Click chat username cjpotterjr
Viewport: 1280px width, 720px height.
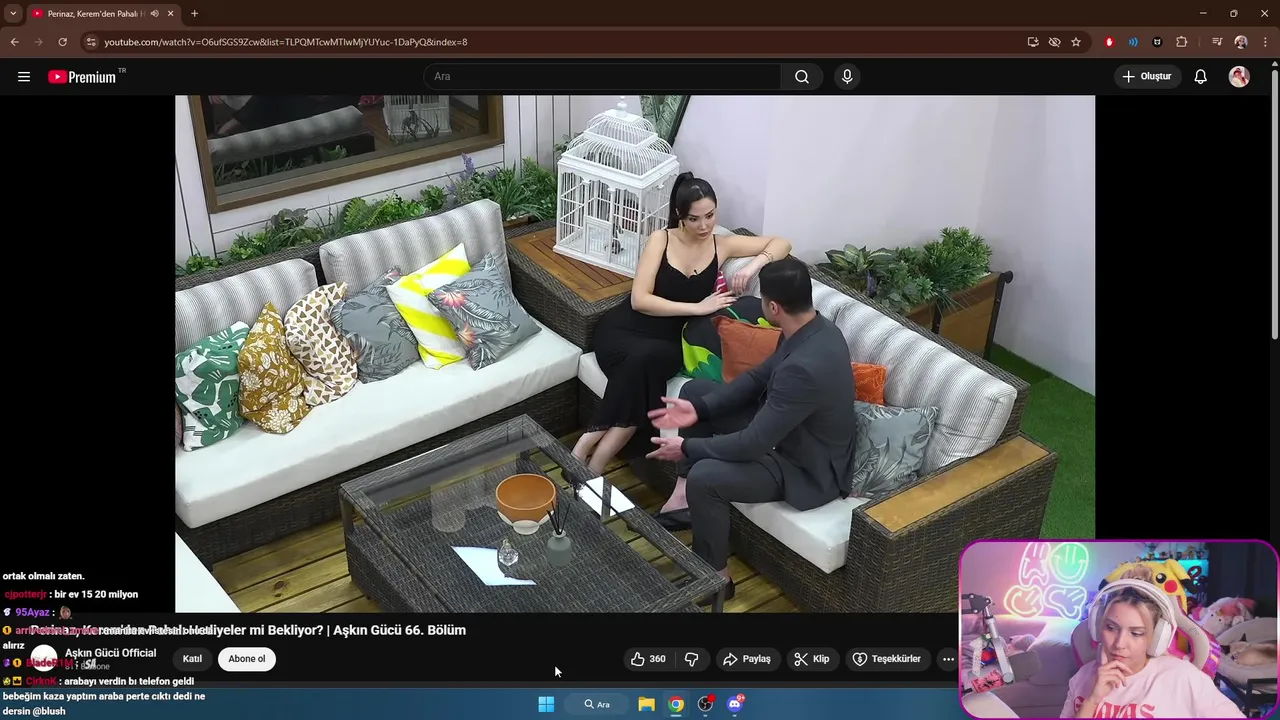click(25, 594)
